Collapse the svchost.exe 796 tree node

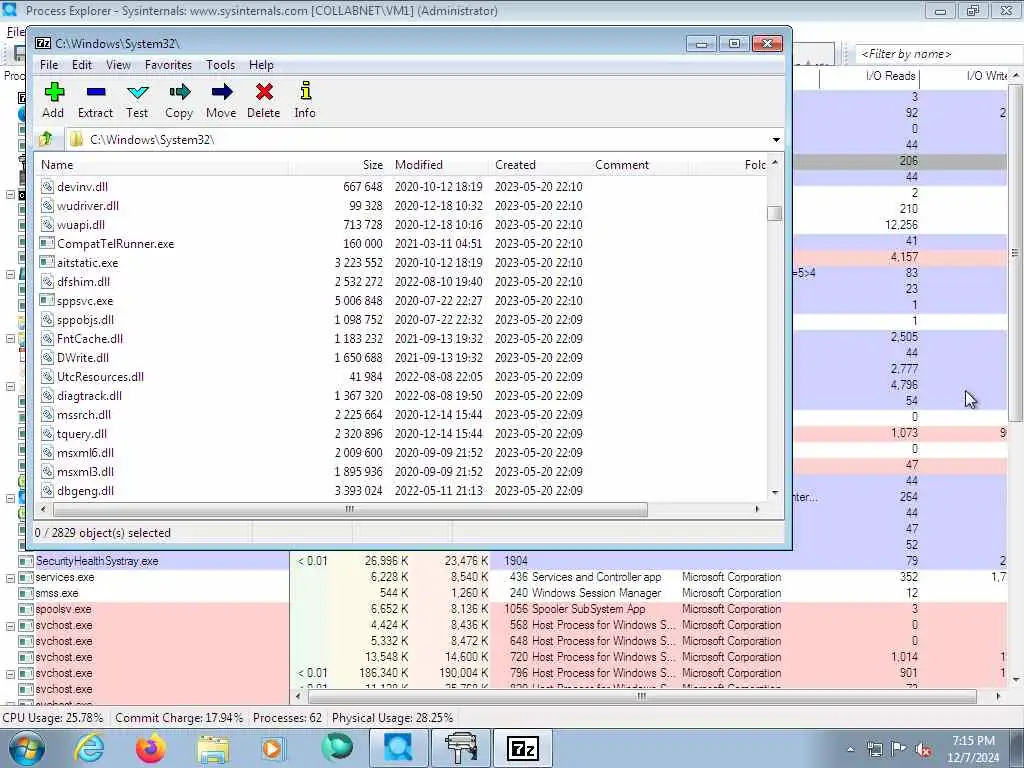(10, 673)
